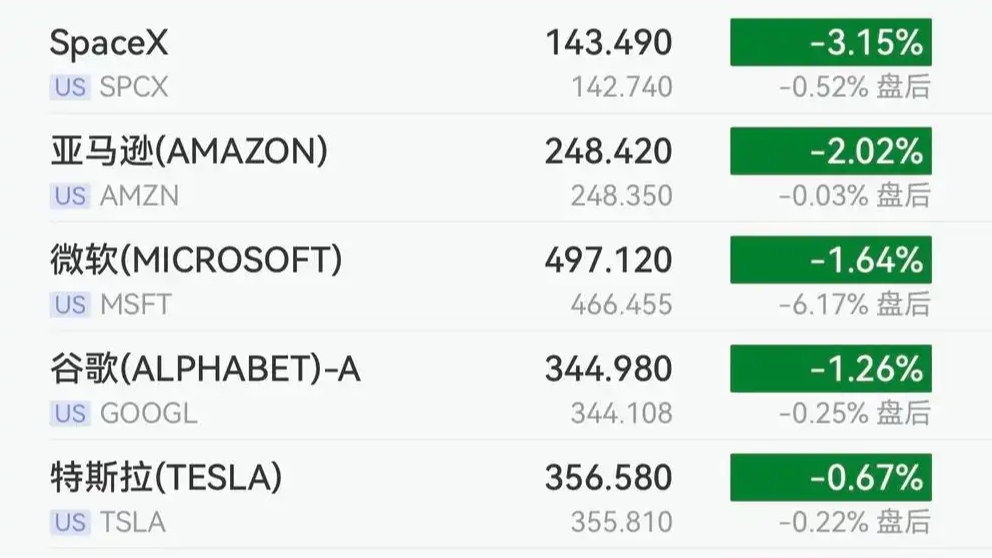992x558 pixels.
Task: Tap the US market badge beside GOOGL
Action: tap(70, 414)
